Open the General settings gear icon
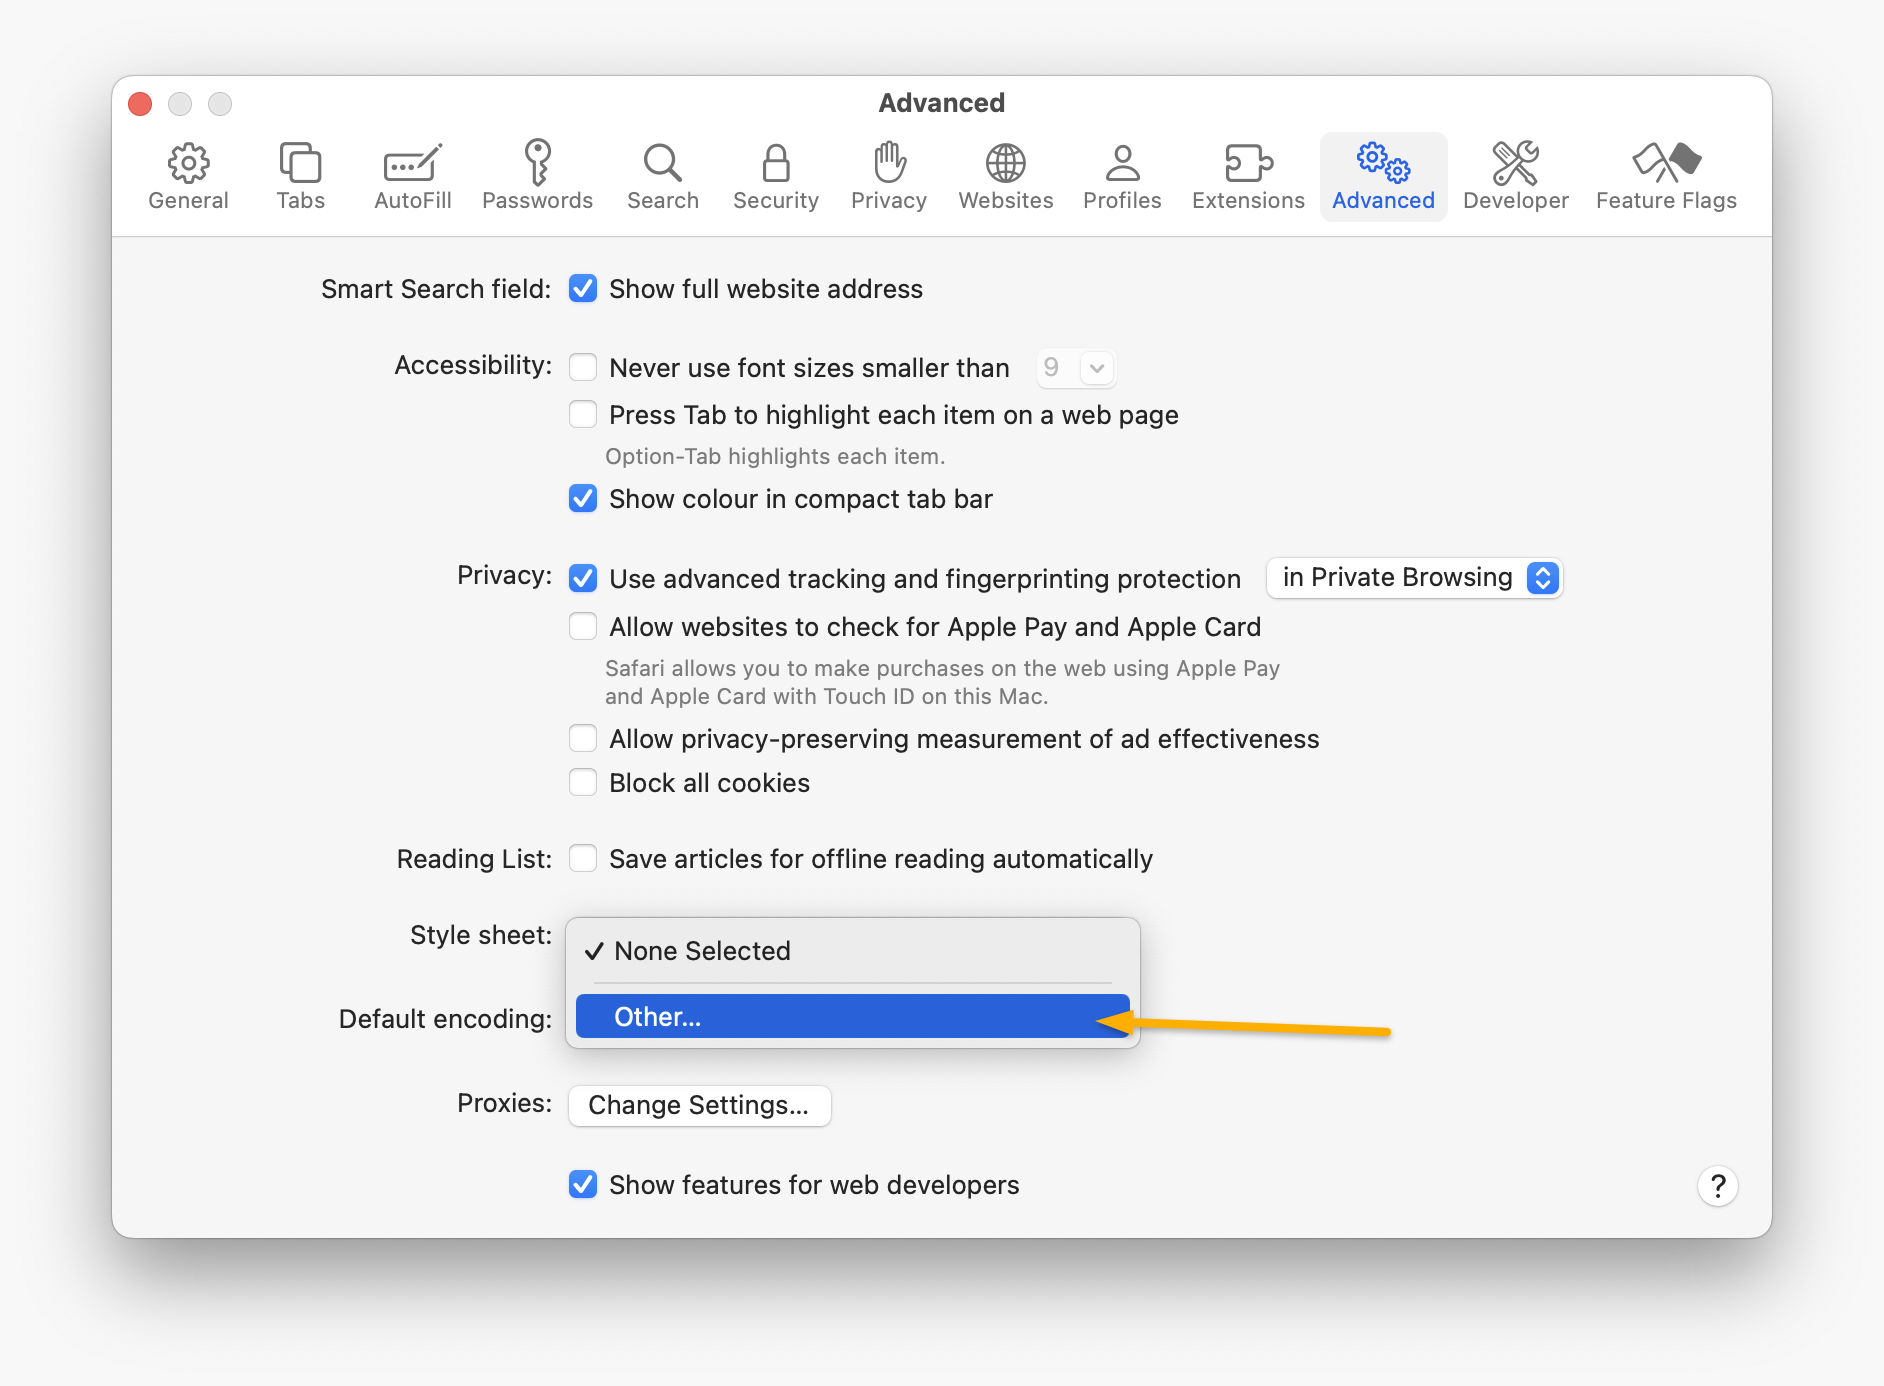Screen dimensions: 1884x1386 (188, 163)
